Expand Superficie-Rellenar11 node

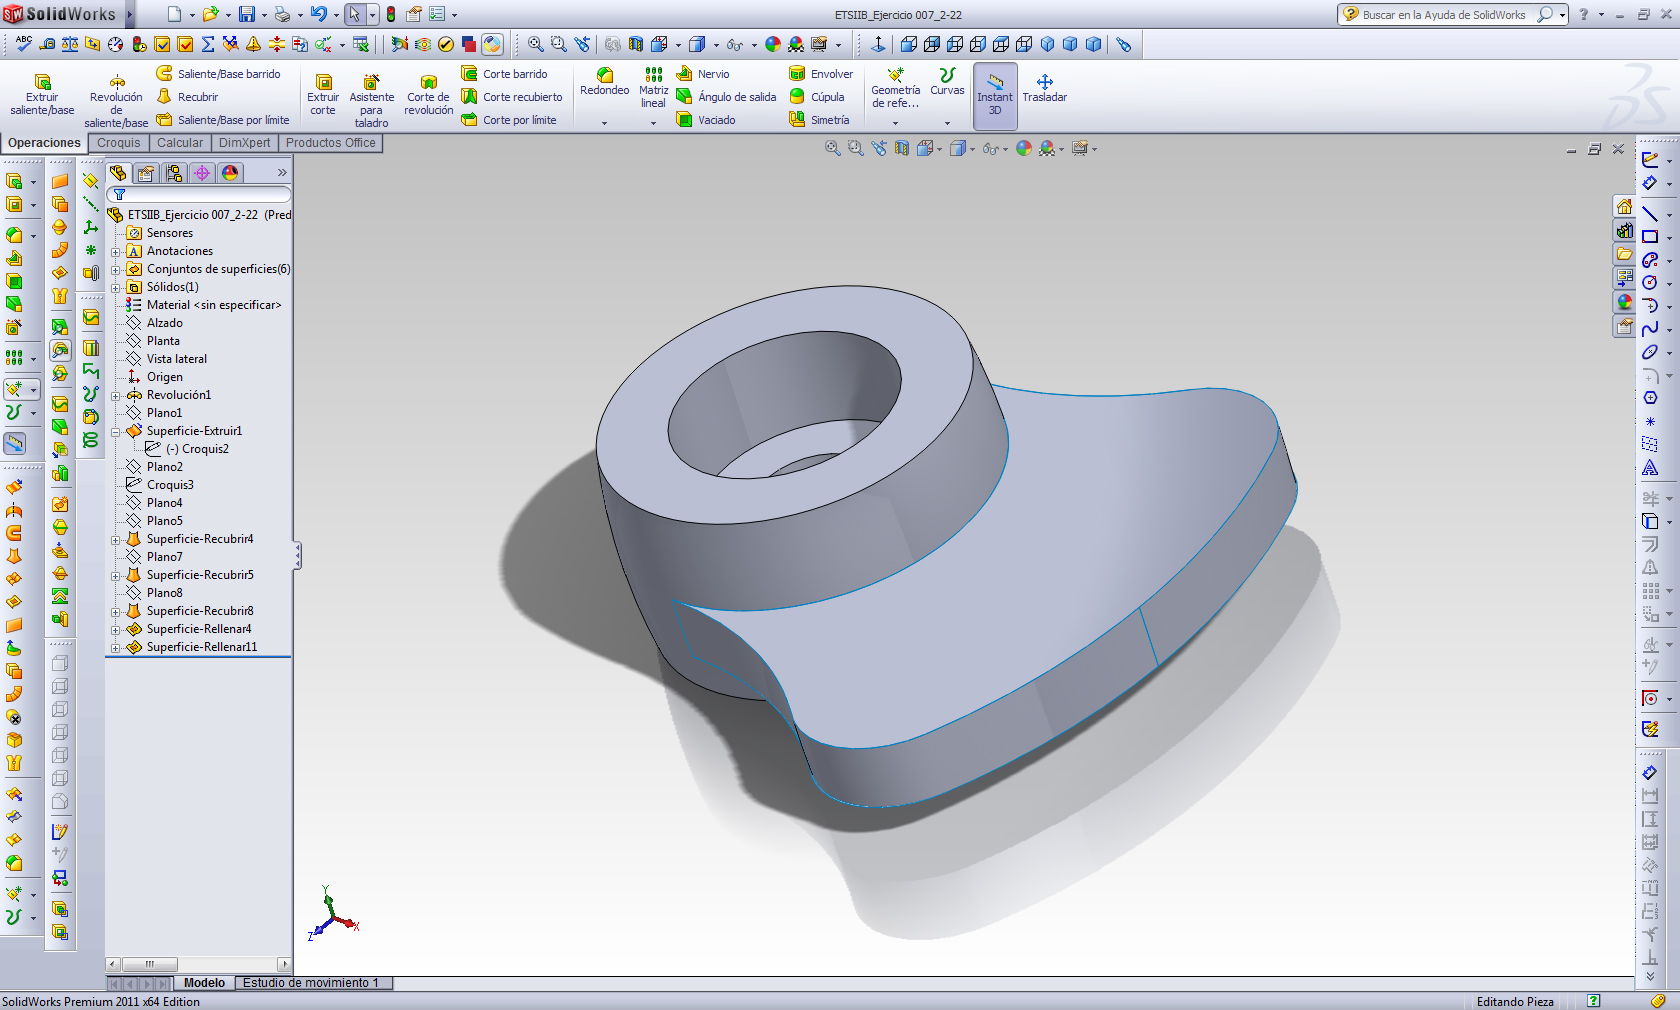coord(116,648)
